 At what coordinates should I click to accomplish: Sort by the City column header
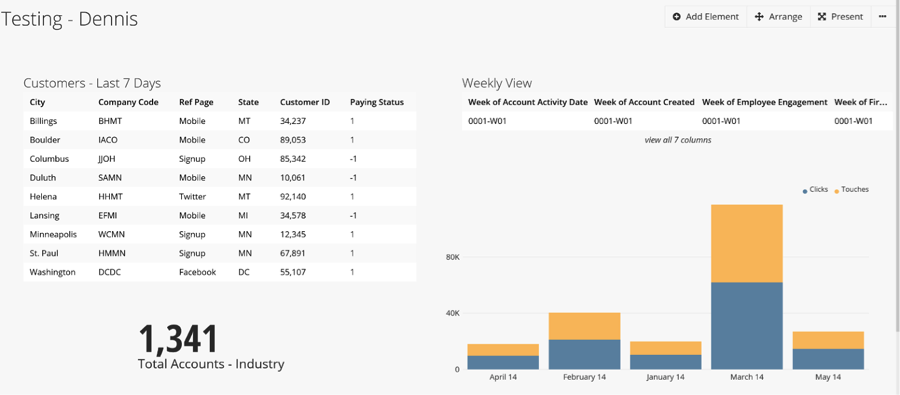(x=37, y=102)
